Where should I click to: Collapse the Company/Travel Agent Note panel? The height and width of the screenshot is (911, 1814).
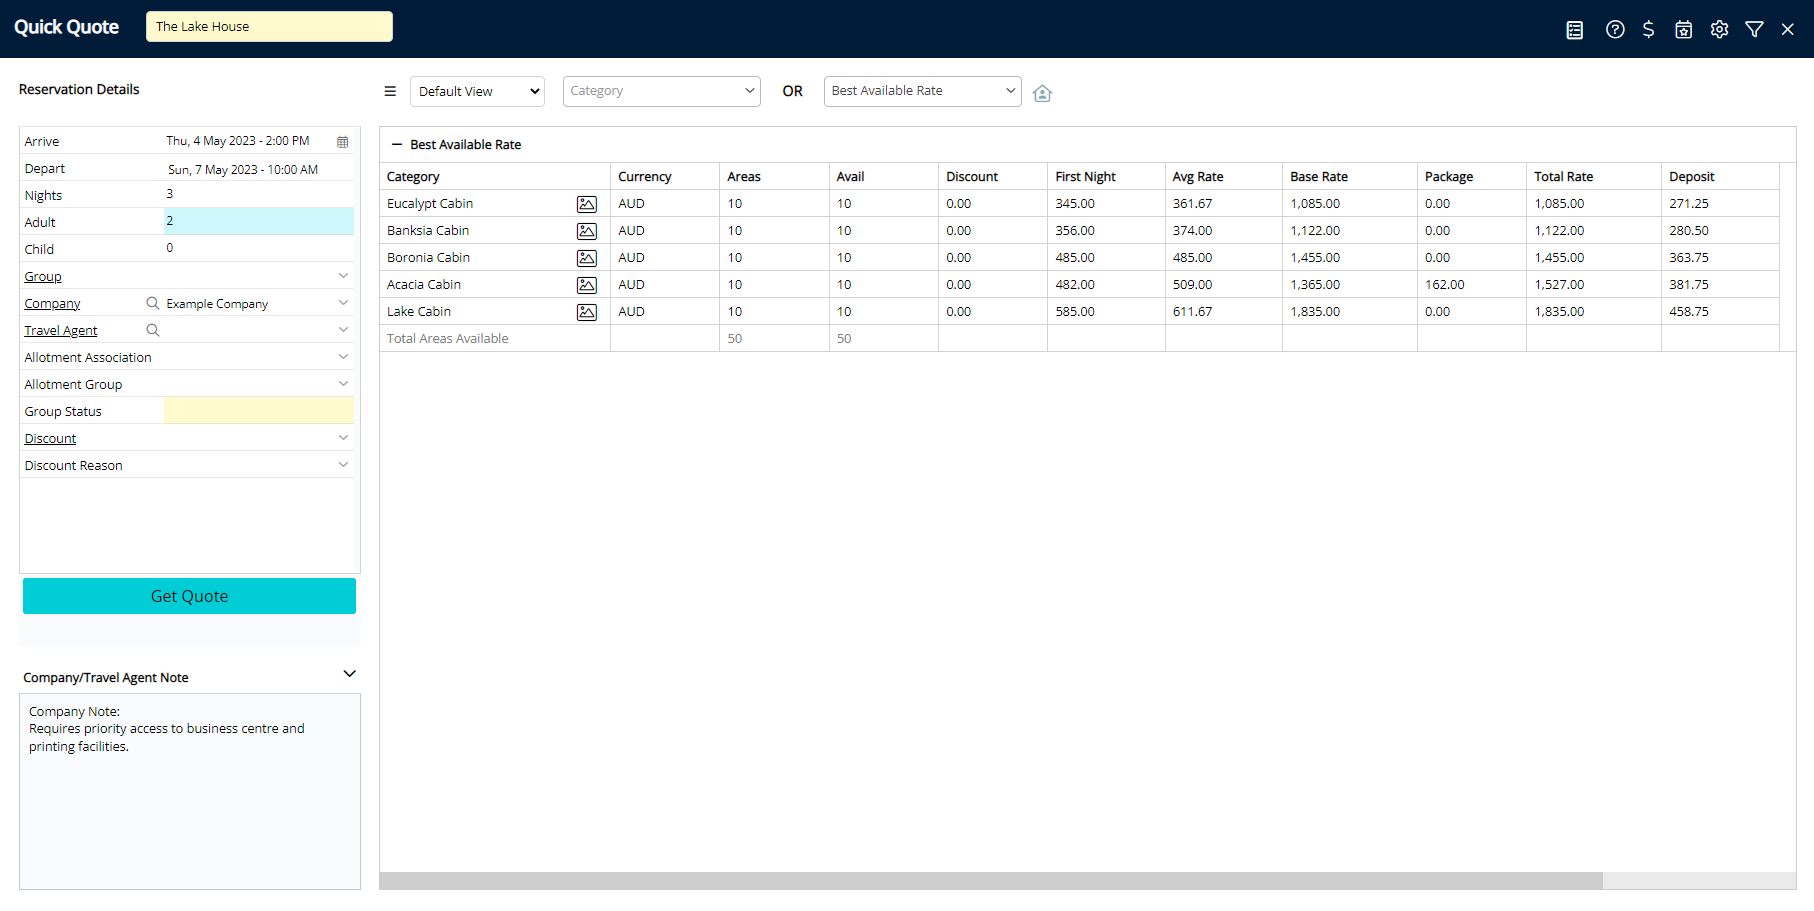pos(349,674)
